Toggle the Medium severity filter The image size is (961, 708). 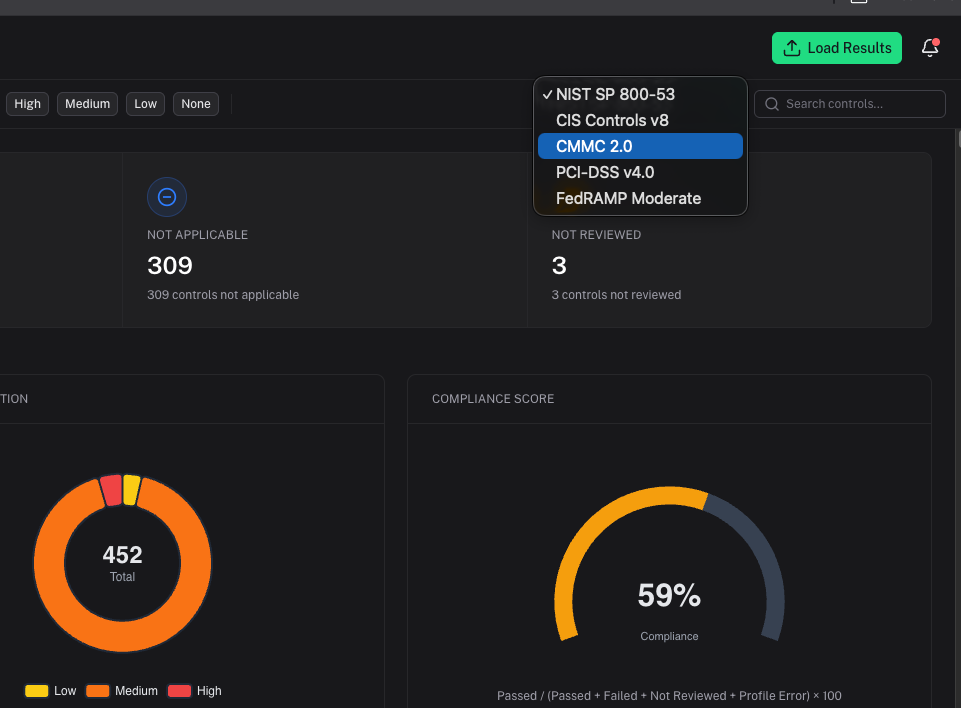coord(88,104)
